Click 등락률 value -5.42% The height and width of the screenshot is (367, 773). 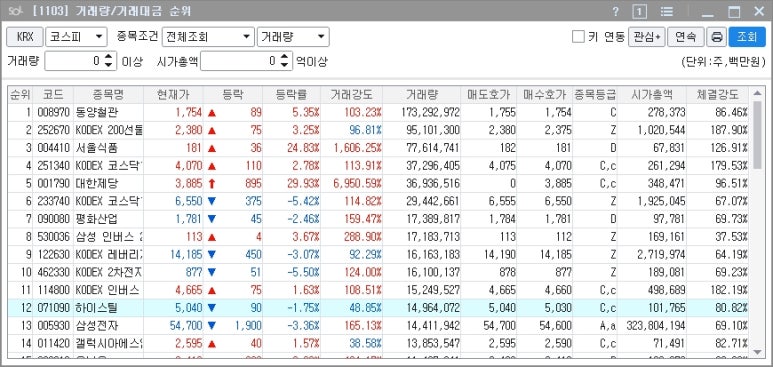(x=304, y=201)
